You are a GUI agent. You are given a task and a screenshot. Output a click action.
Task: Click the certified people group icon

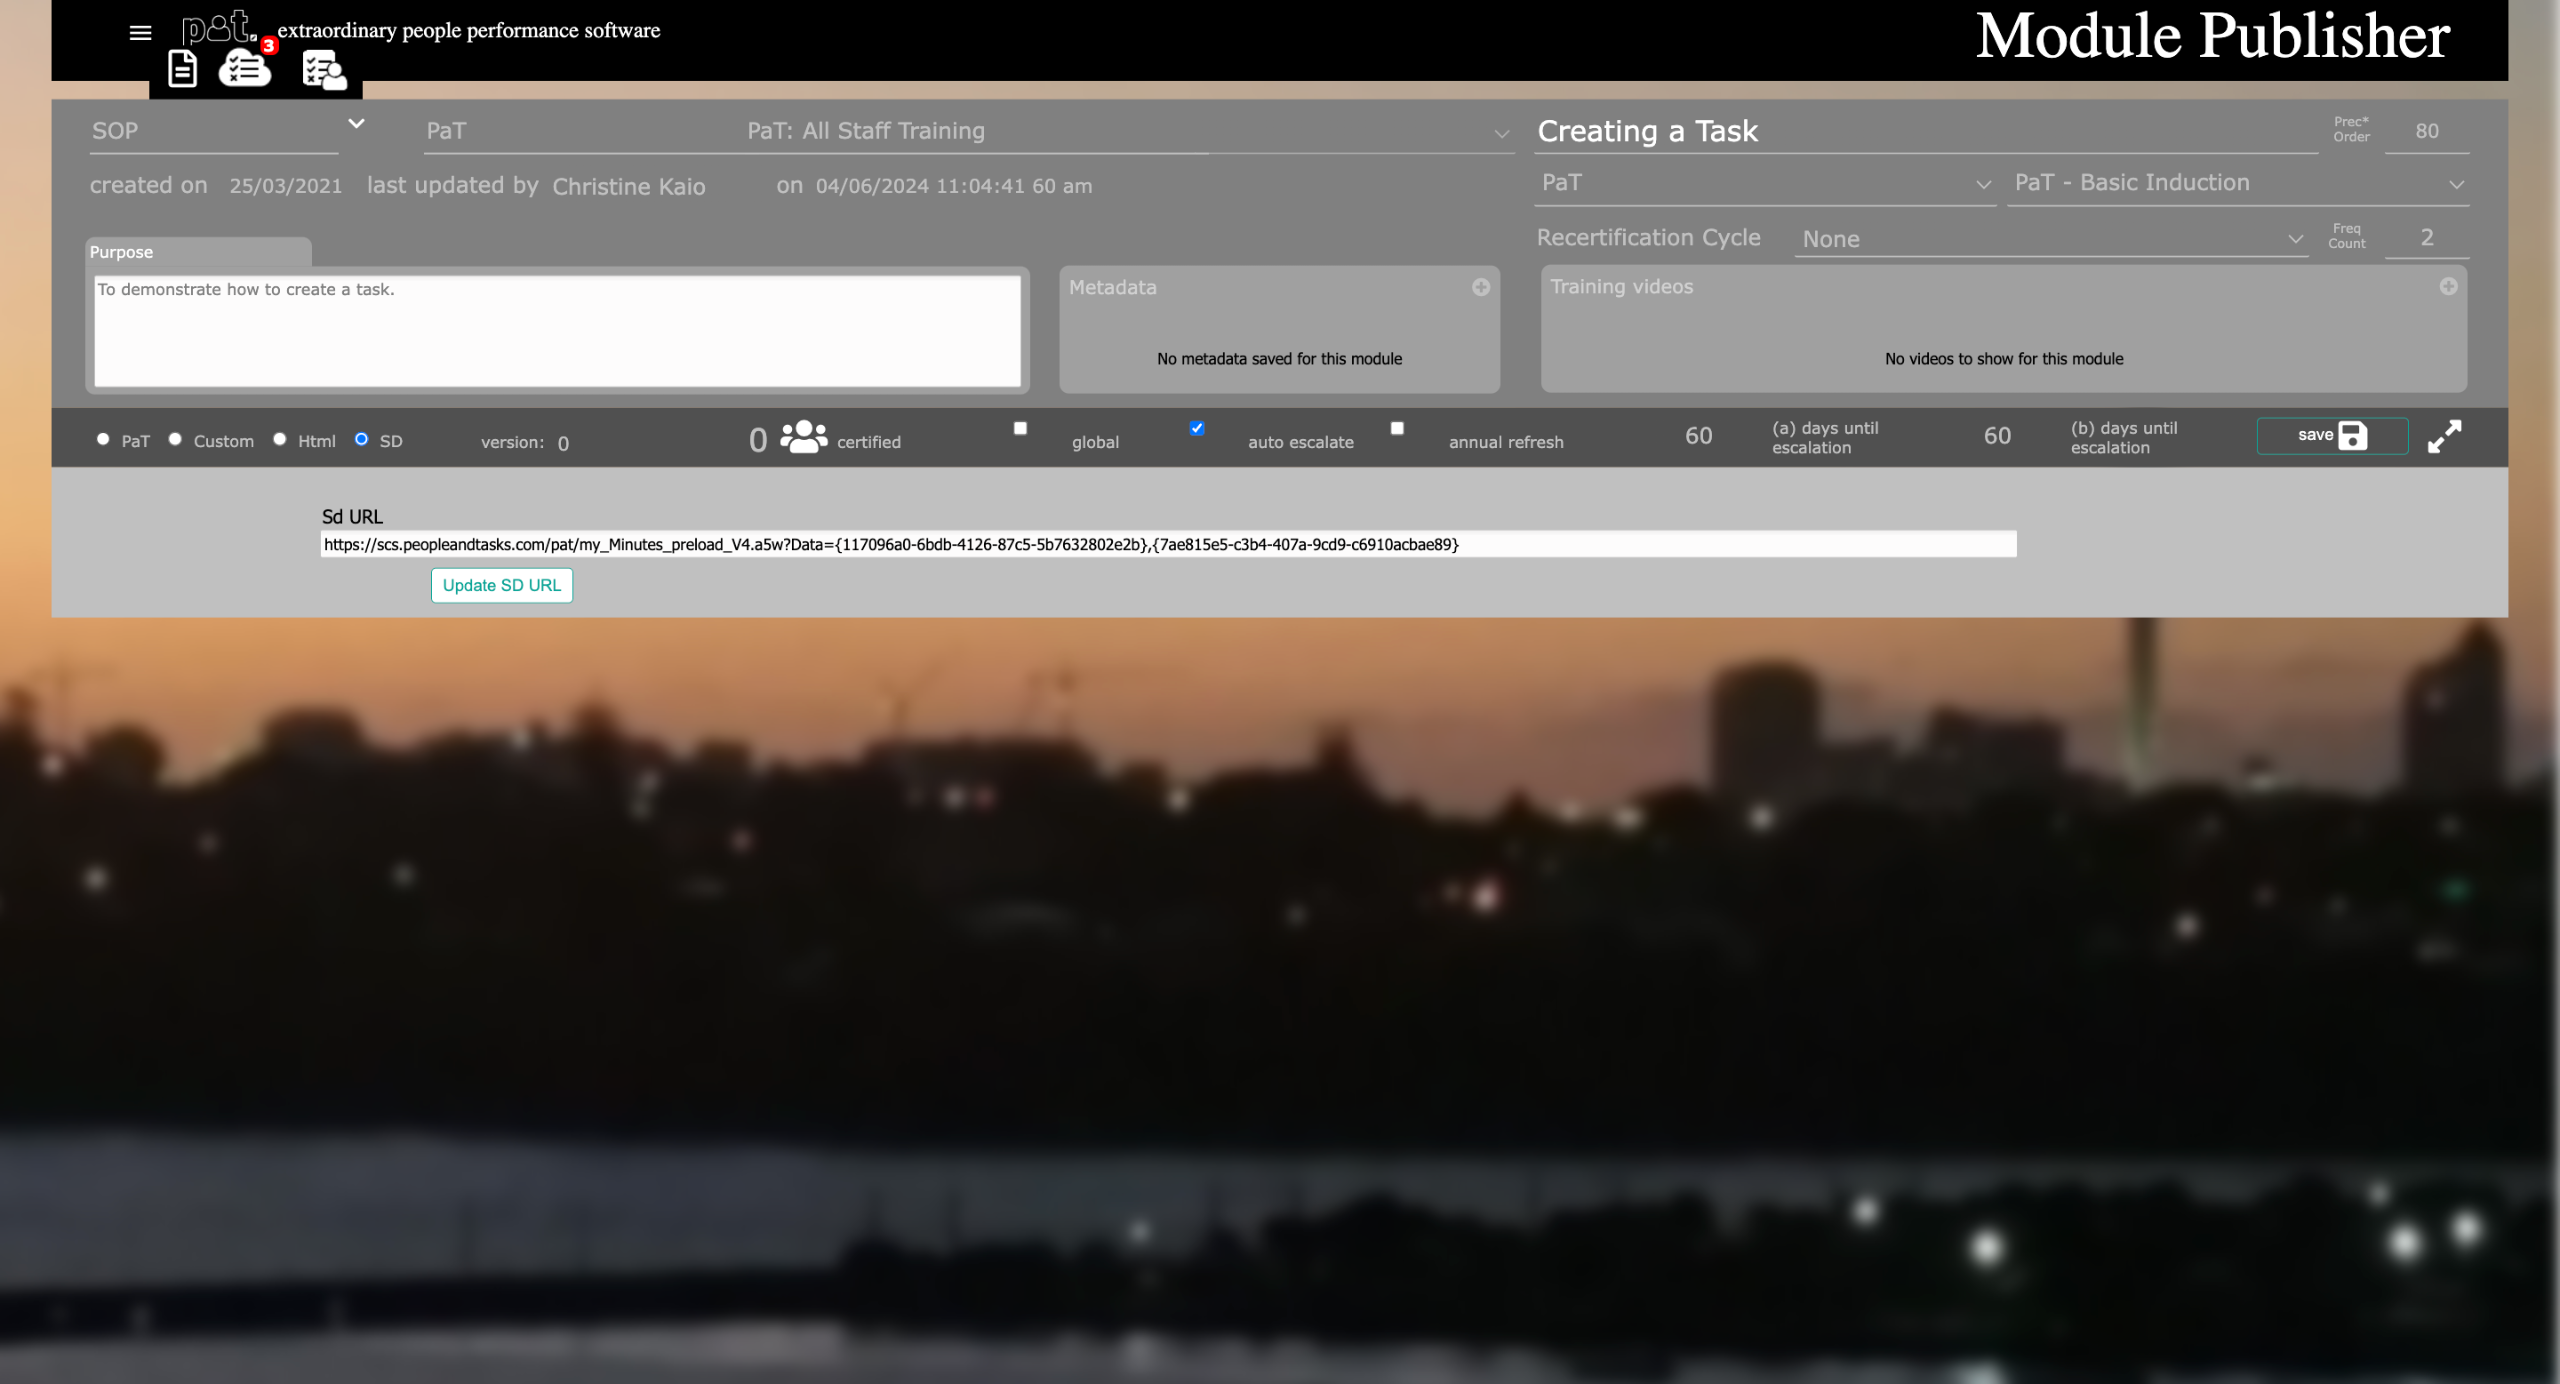pyautogui.click(x=803, y=437)
